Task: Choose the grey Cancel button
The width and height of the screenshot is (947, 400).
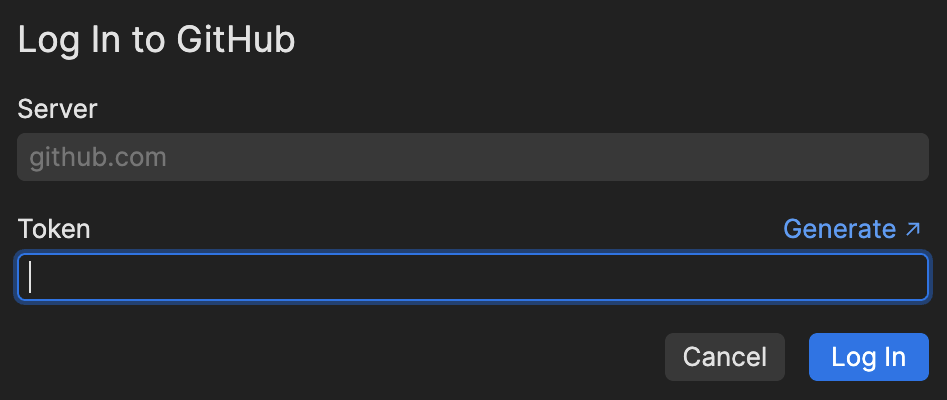Action: pos(724,357)
